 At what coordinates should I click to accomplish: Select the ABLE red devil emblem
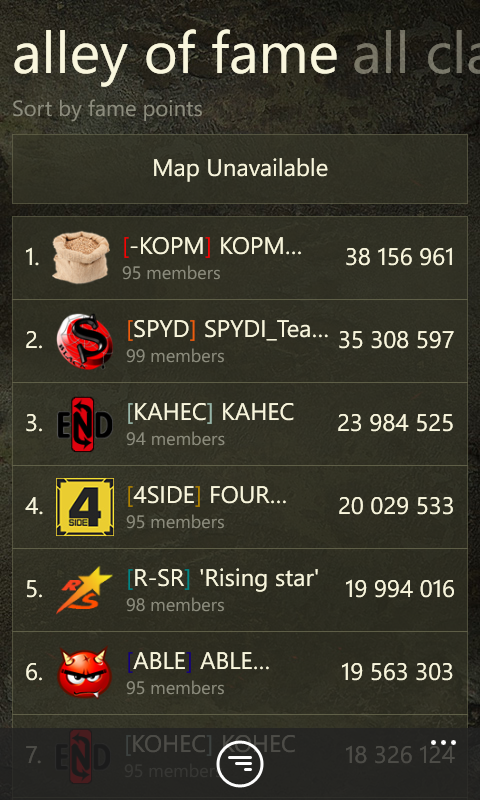[84, 673]
